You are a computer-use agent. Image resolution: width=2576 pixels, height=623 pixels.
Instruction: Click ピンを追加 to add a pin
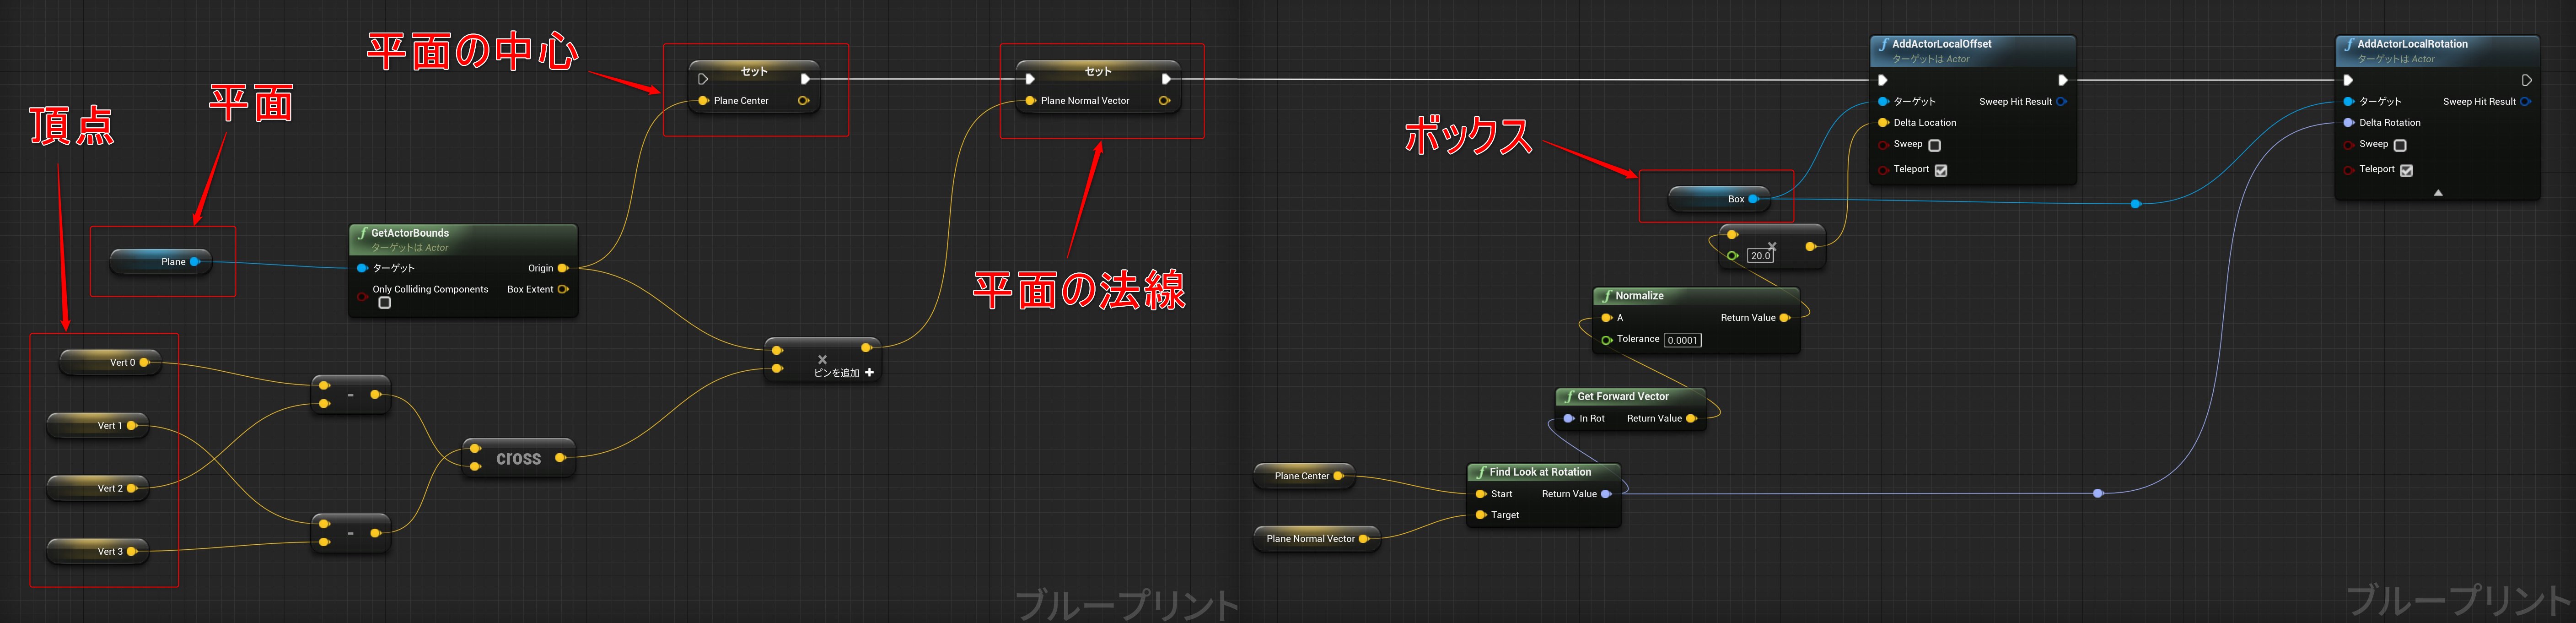[x=844, y=373]
